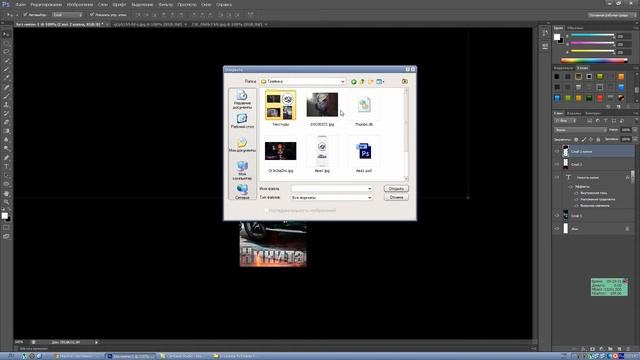Select the Lasso tool
This screenshot has width=640, height=360.
click(6, 52)
